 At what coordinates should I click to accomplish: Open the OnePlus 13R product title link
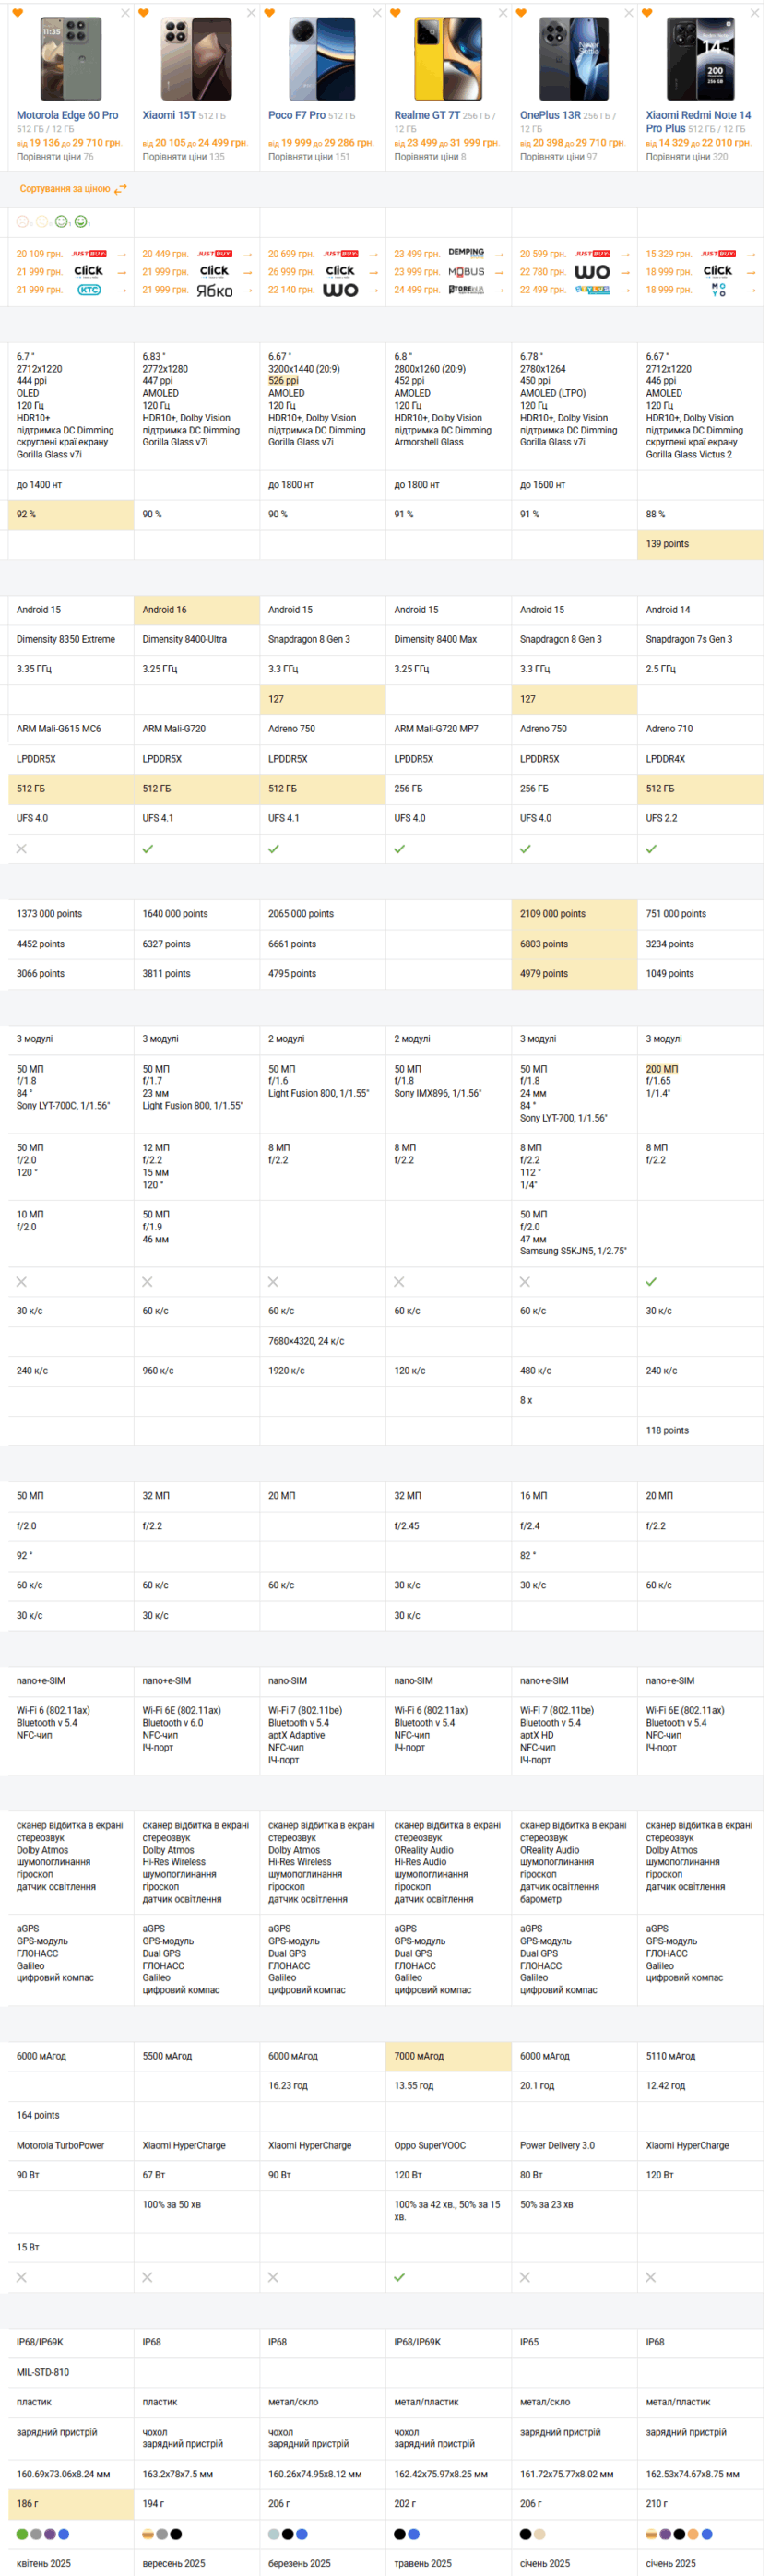[549, 115]
